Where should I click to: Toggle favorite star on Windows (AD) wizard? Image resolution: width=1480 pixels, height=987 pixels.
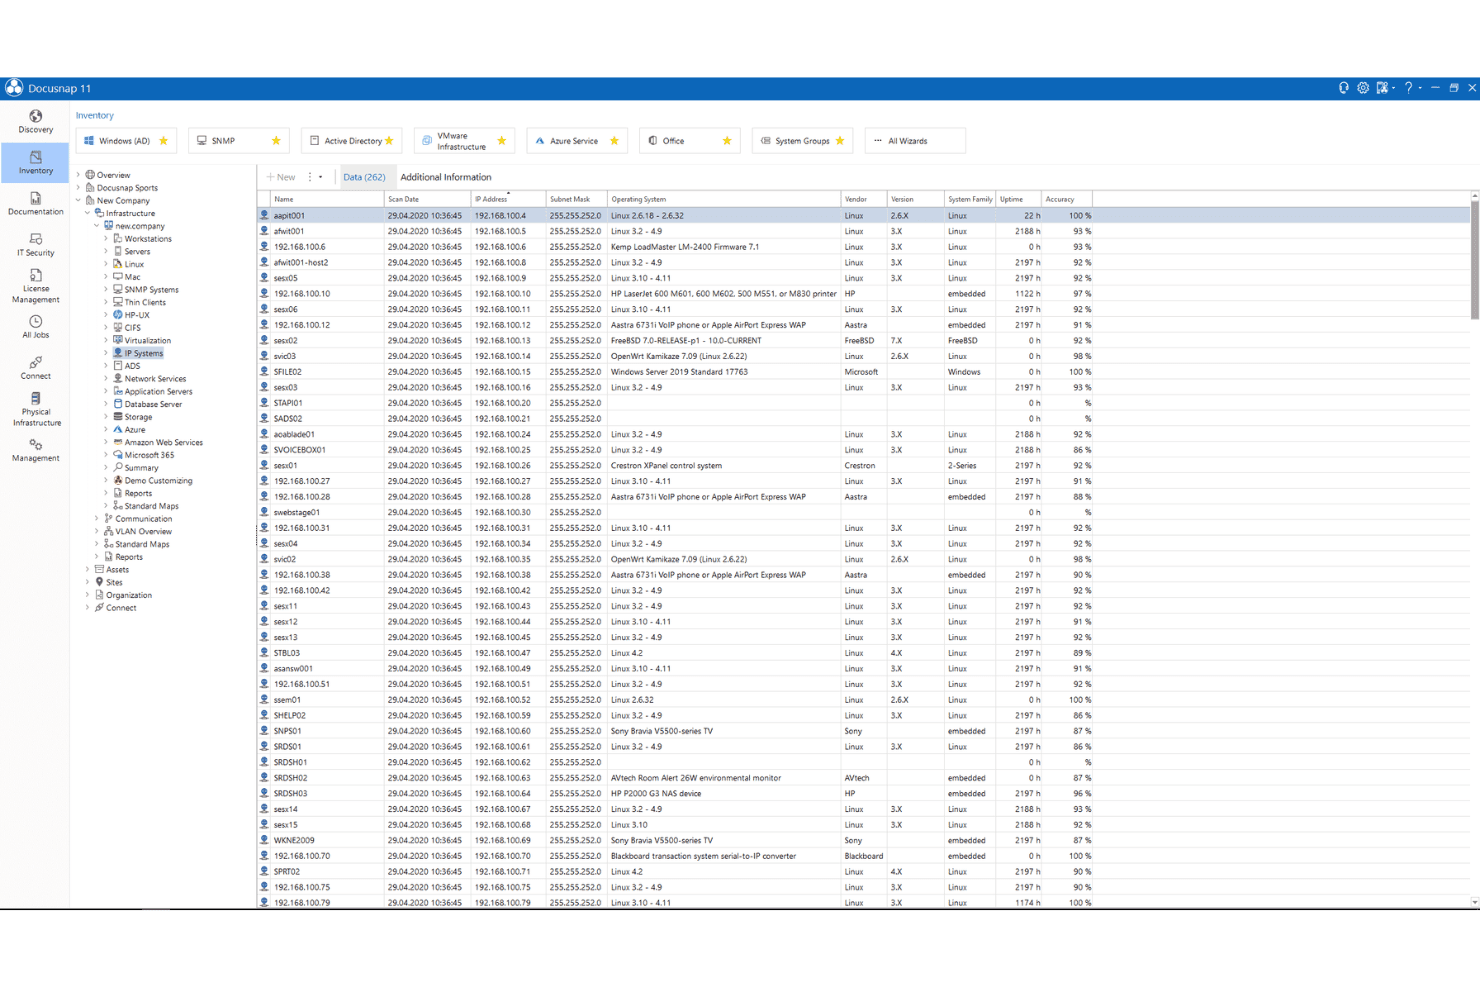pyautogui.click(x=164, y=141)
